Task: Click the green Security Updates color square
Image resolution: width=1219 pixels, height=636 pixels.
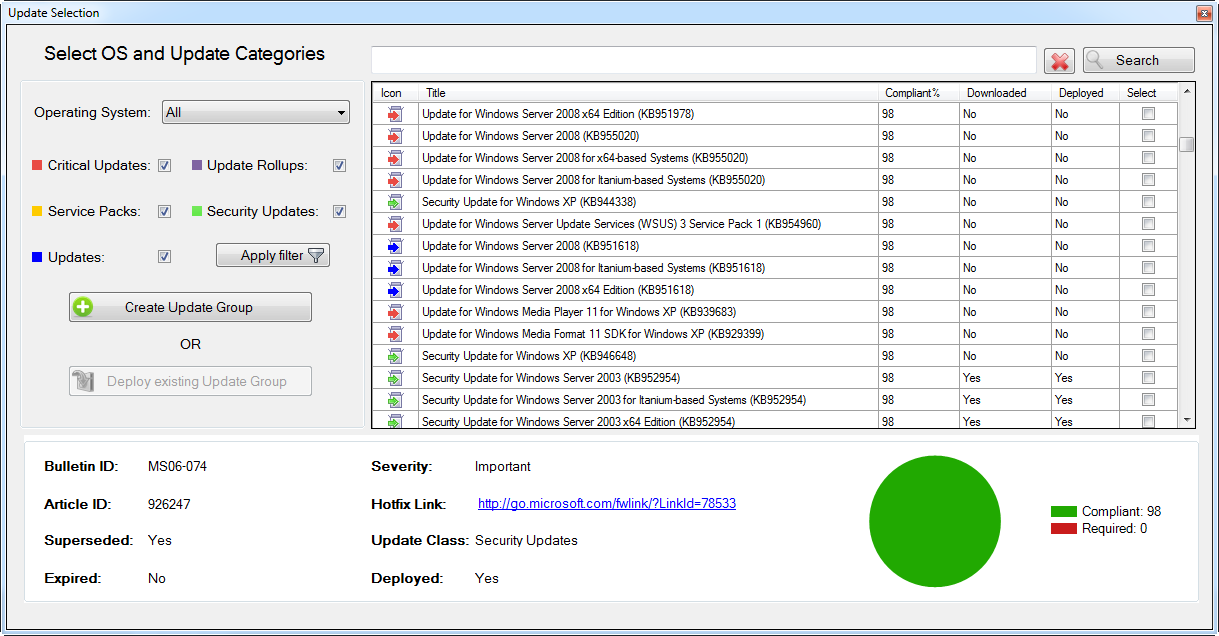Action: (x=197, y=212)
